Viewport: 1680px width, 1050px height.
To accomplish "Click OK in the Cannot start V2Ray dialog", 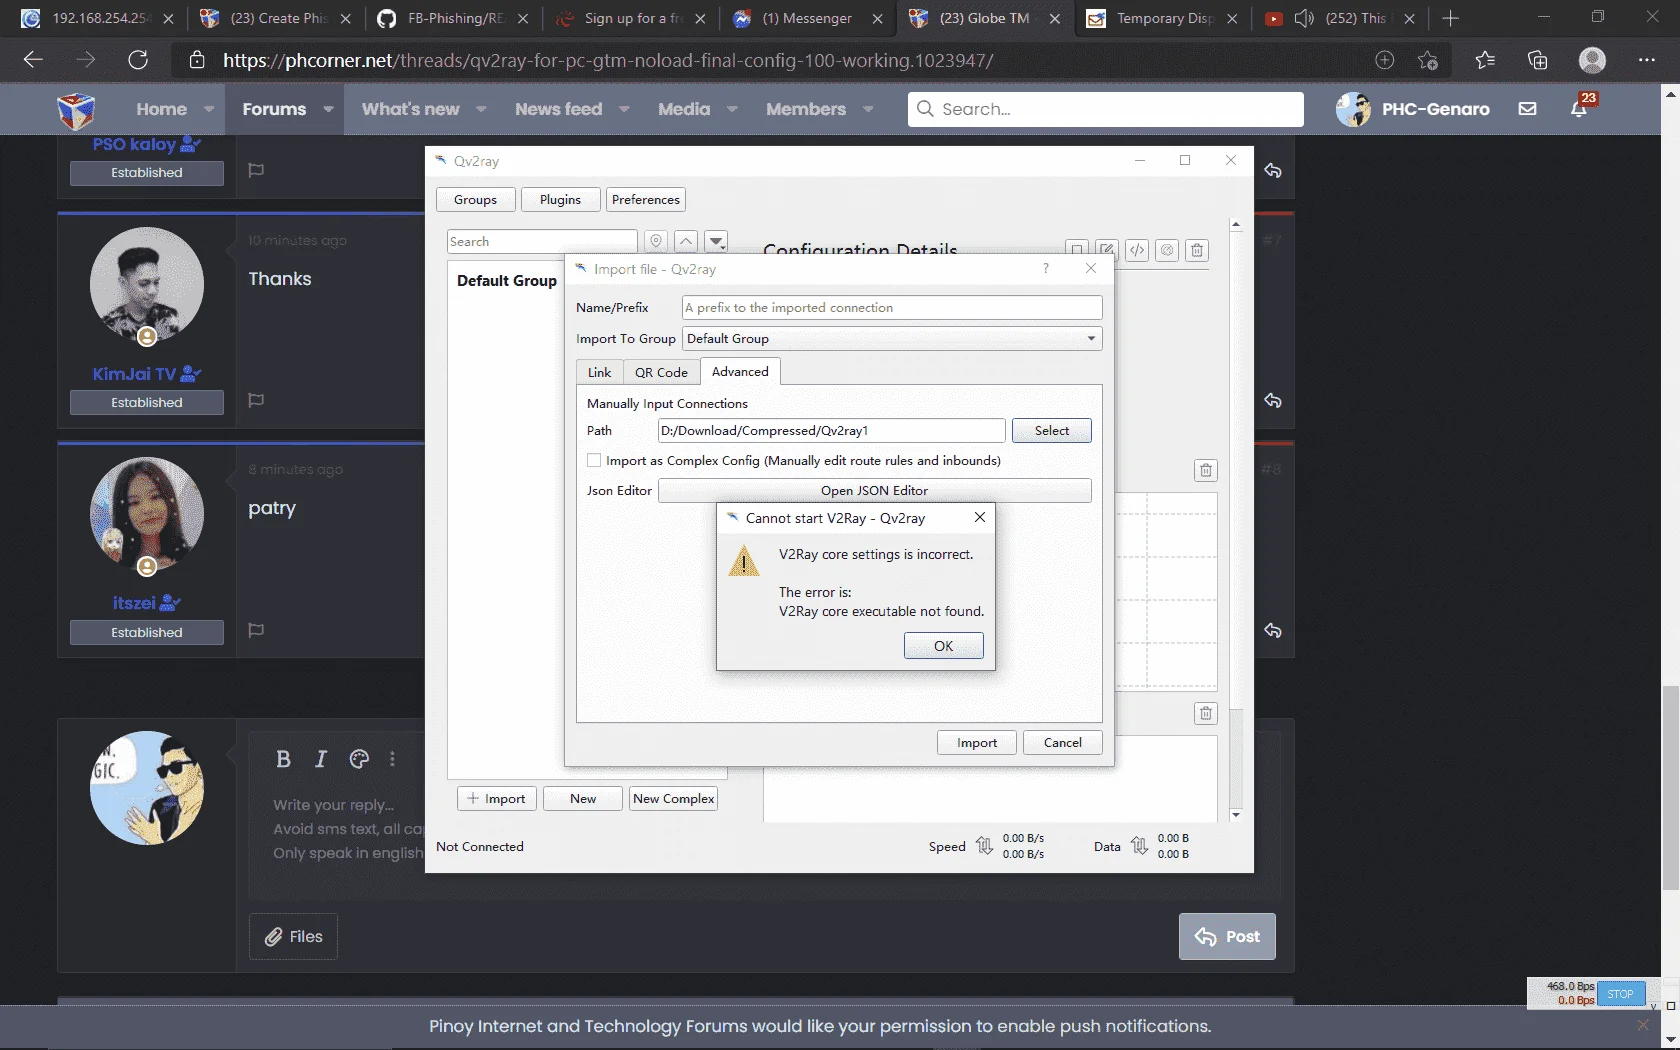I will click(943, 646).
